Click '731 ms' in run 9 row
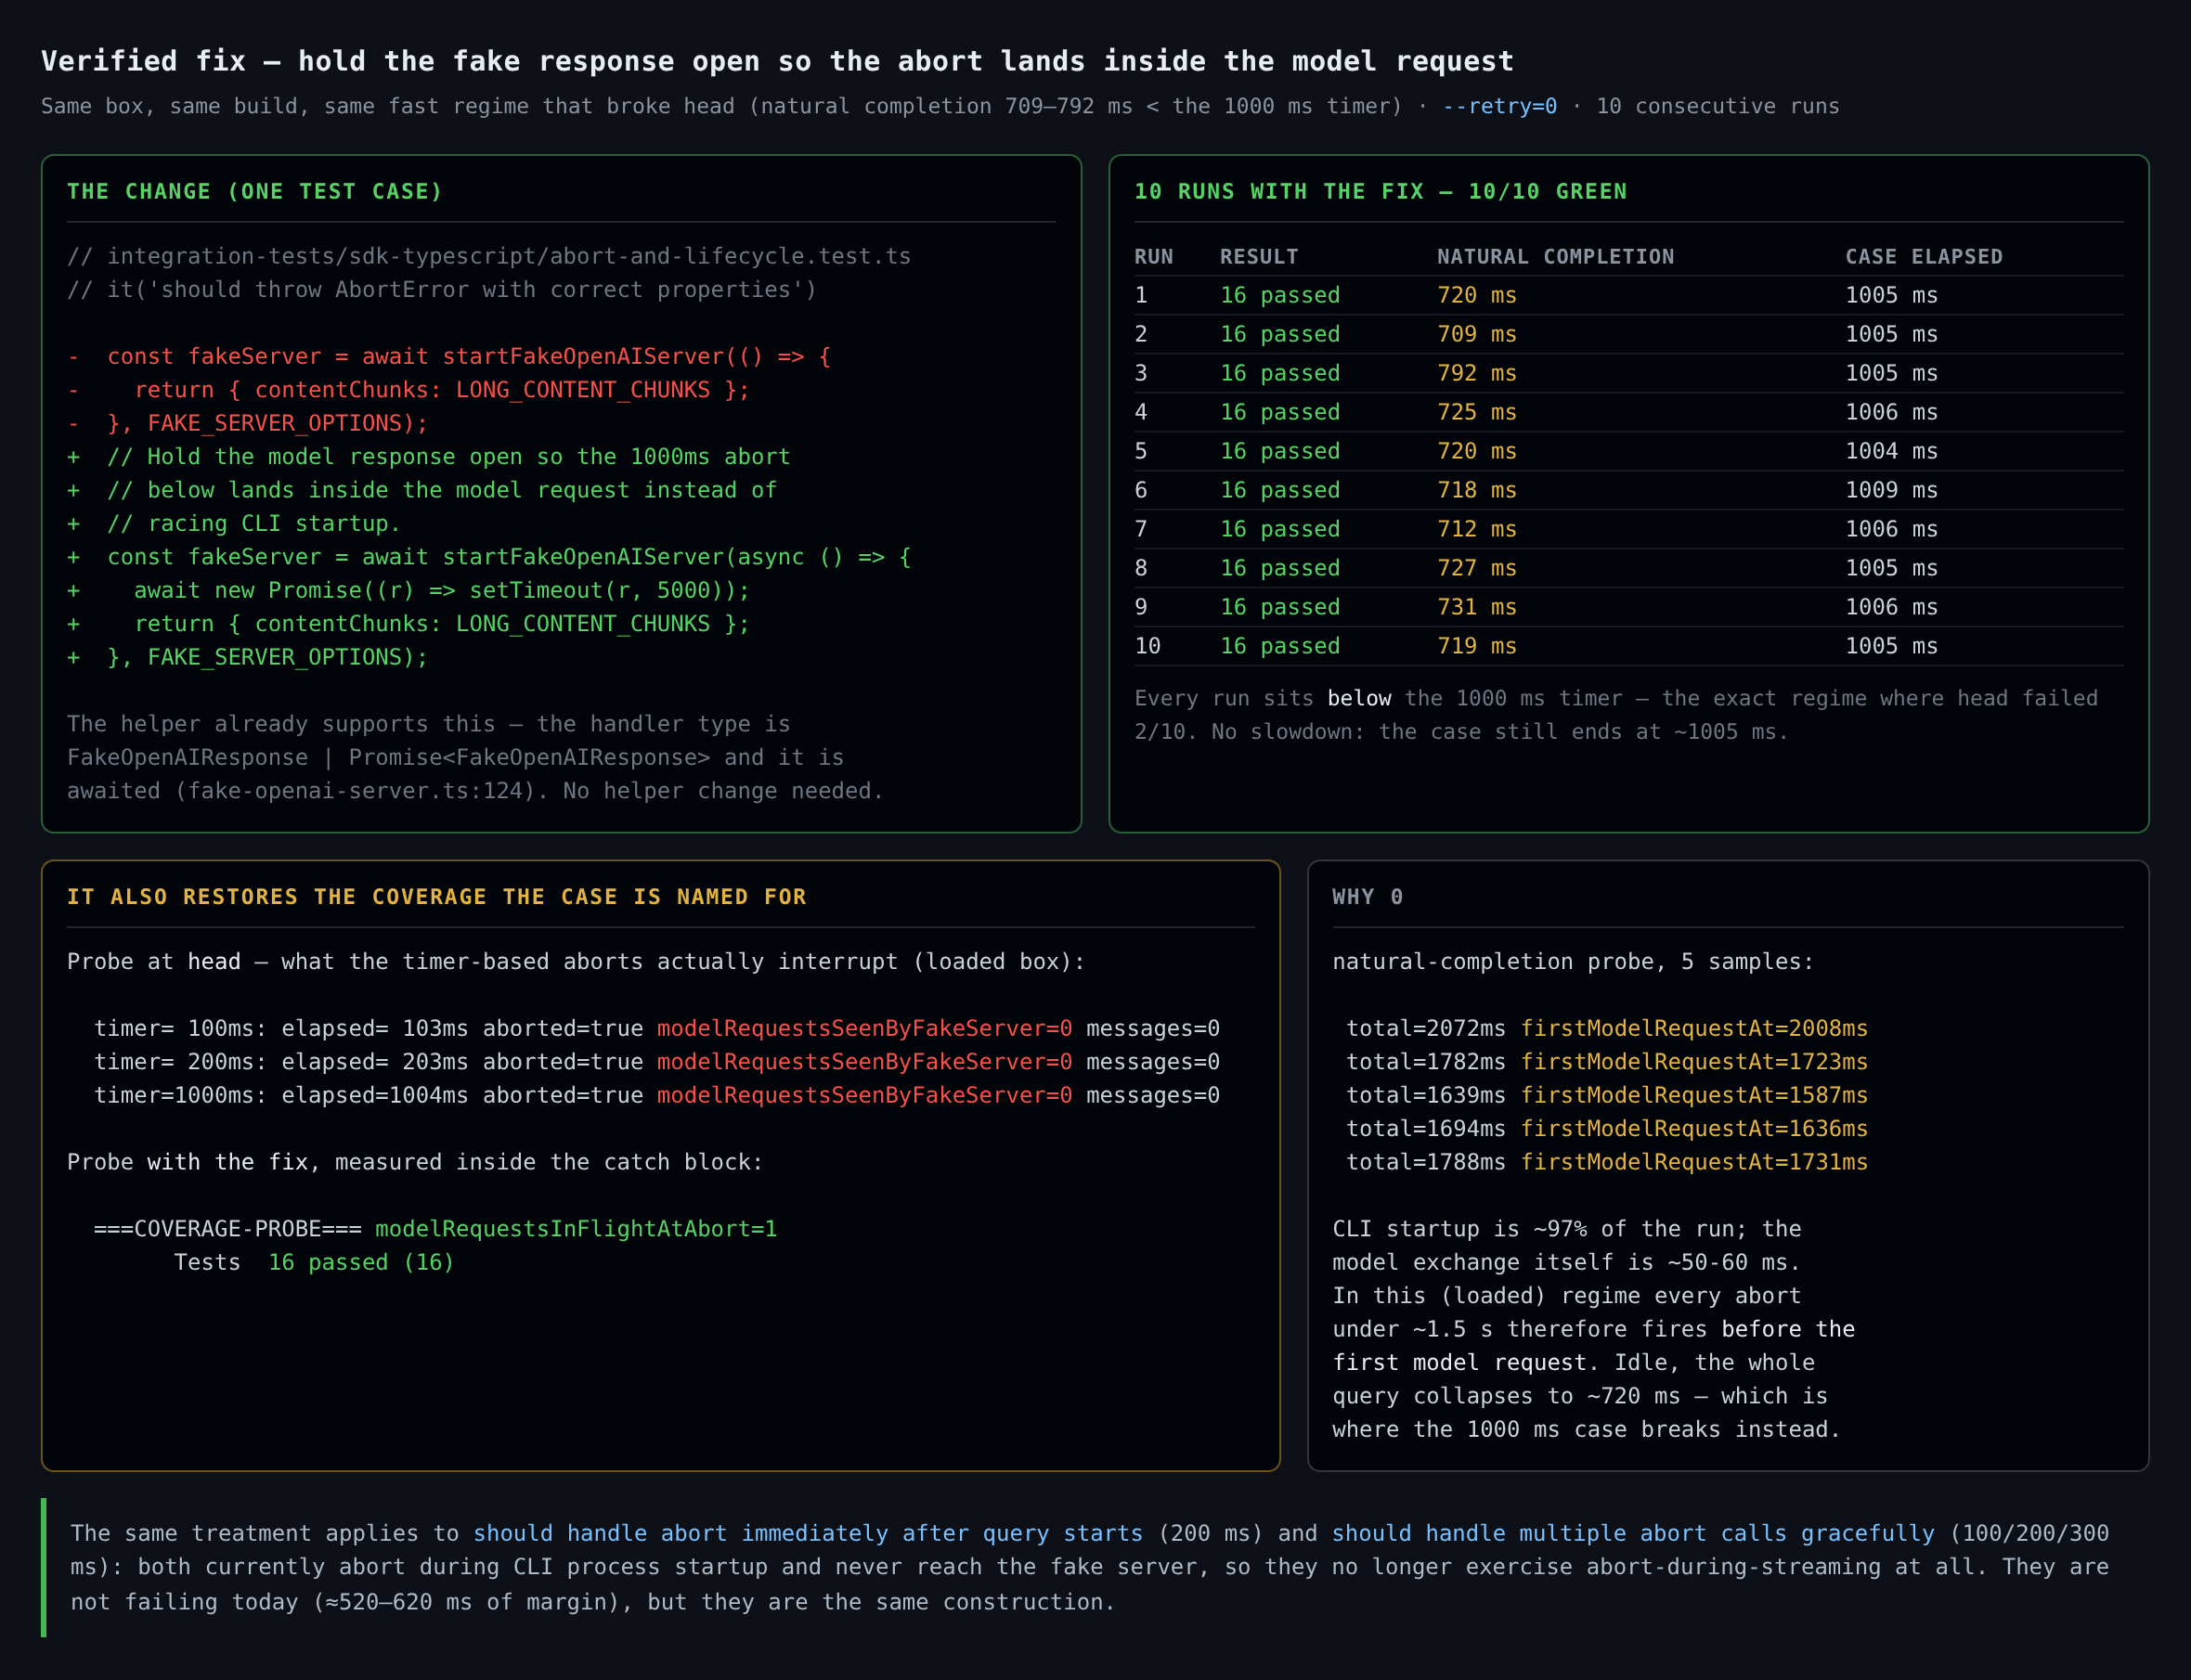 1476,607
